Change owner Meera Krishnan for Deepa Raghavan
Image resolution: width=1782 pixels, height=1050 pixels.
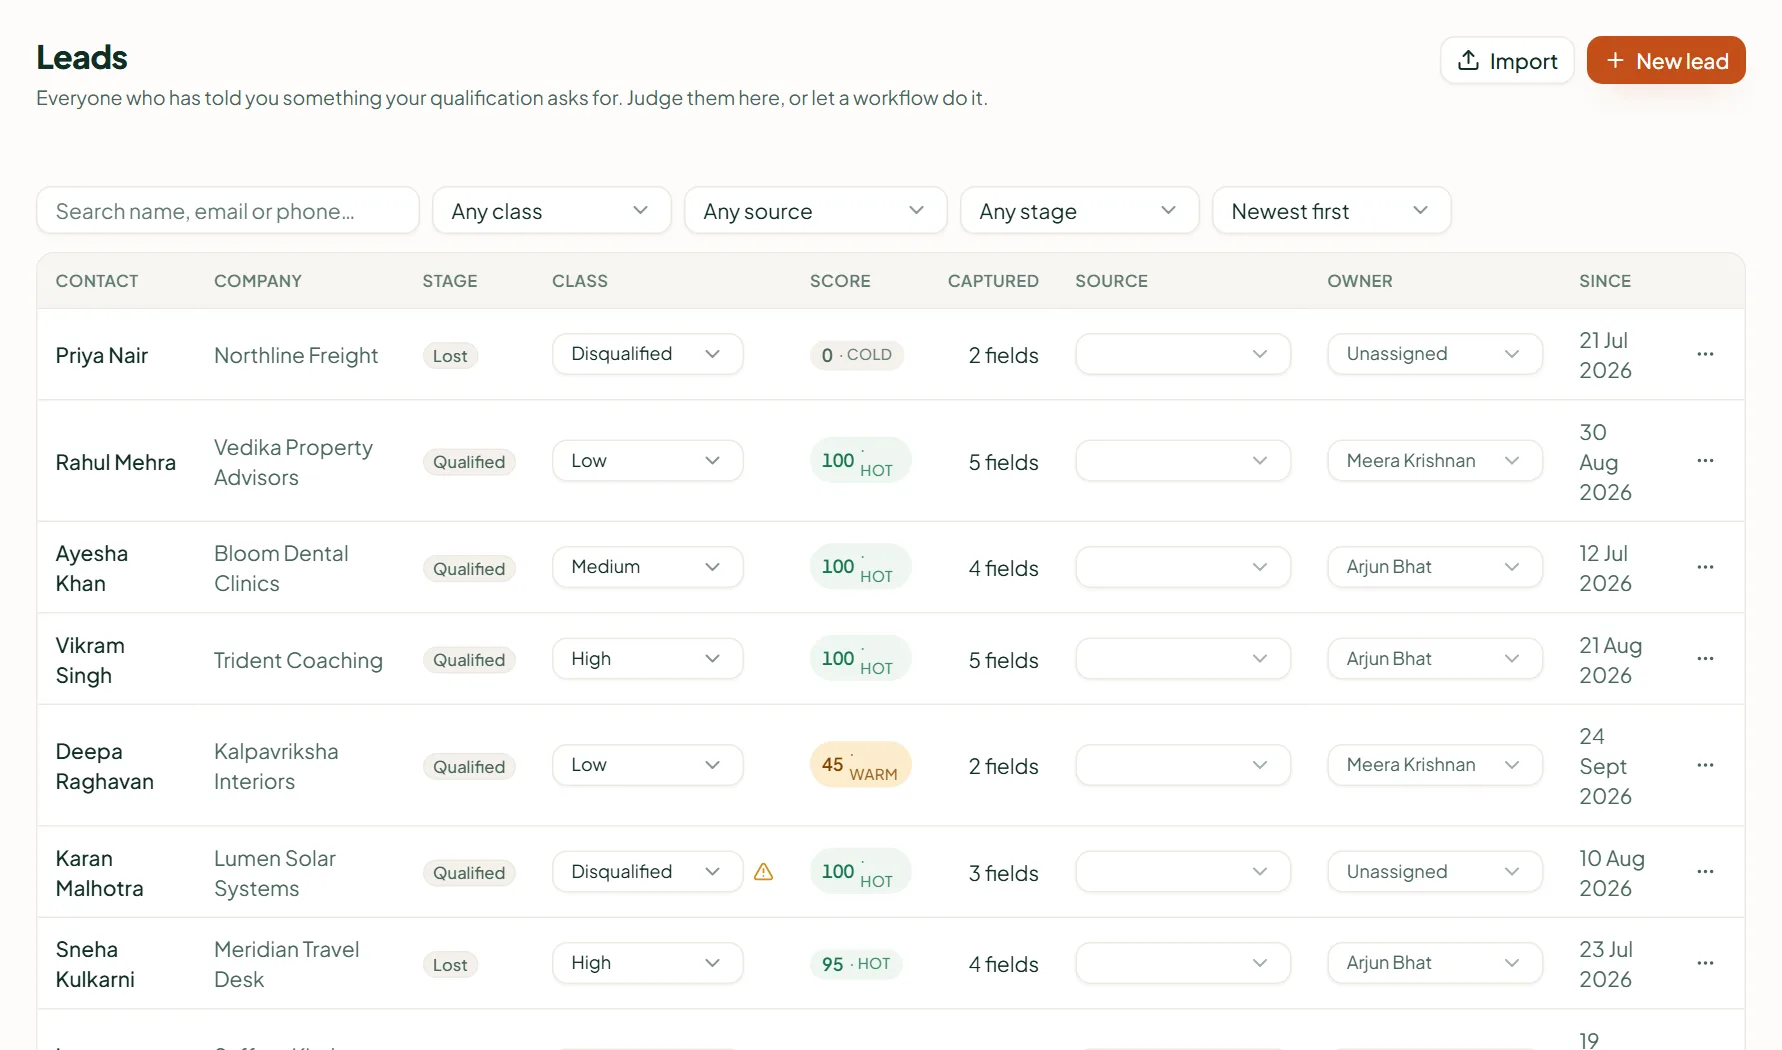coord(1435,765)
